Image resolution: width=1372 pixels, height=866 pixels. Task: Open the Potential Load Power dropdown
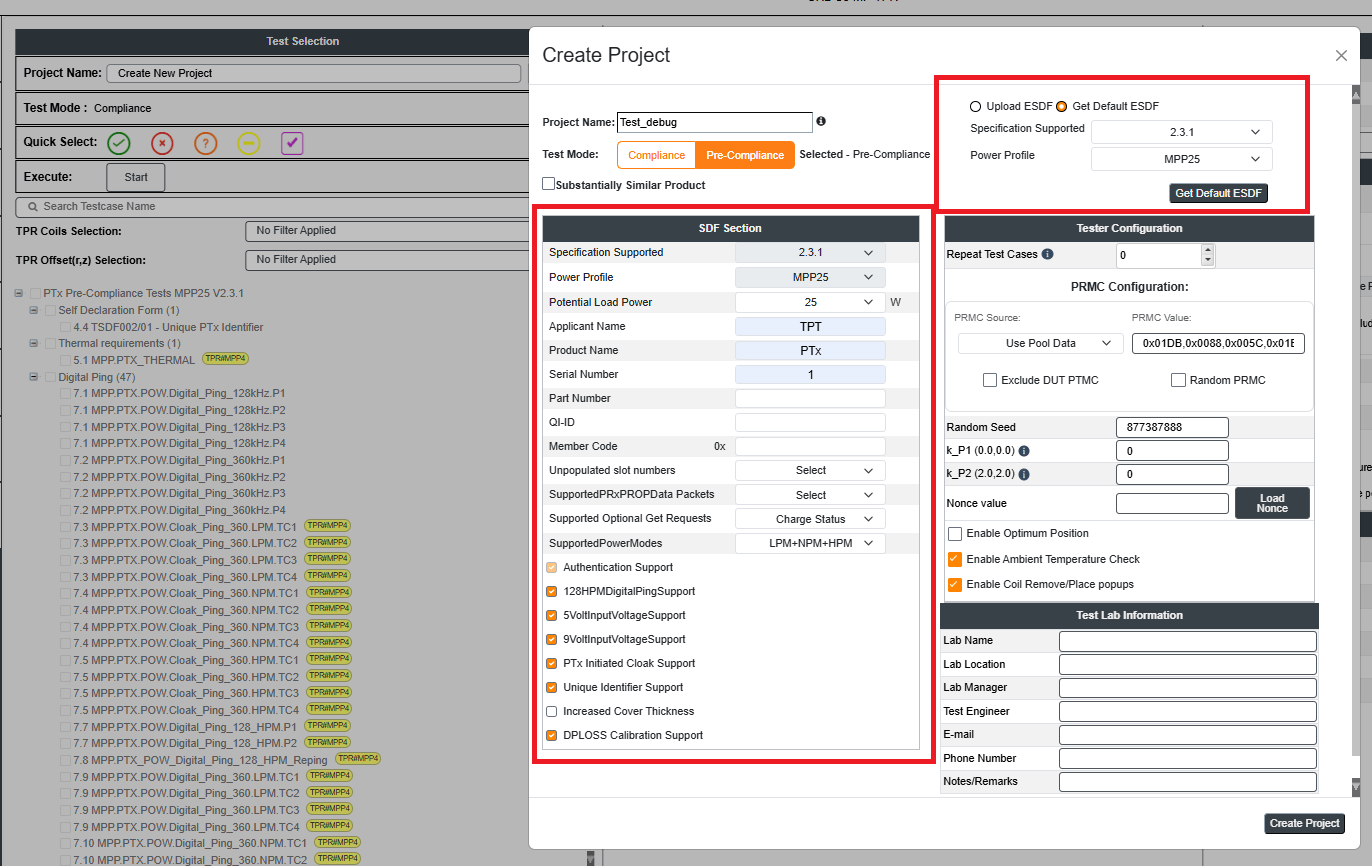[810, 302]
